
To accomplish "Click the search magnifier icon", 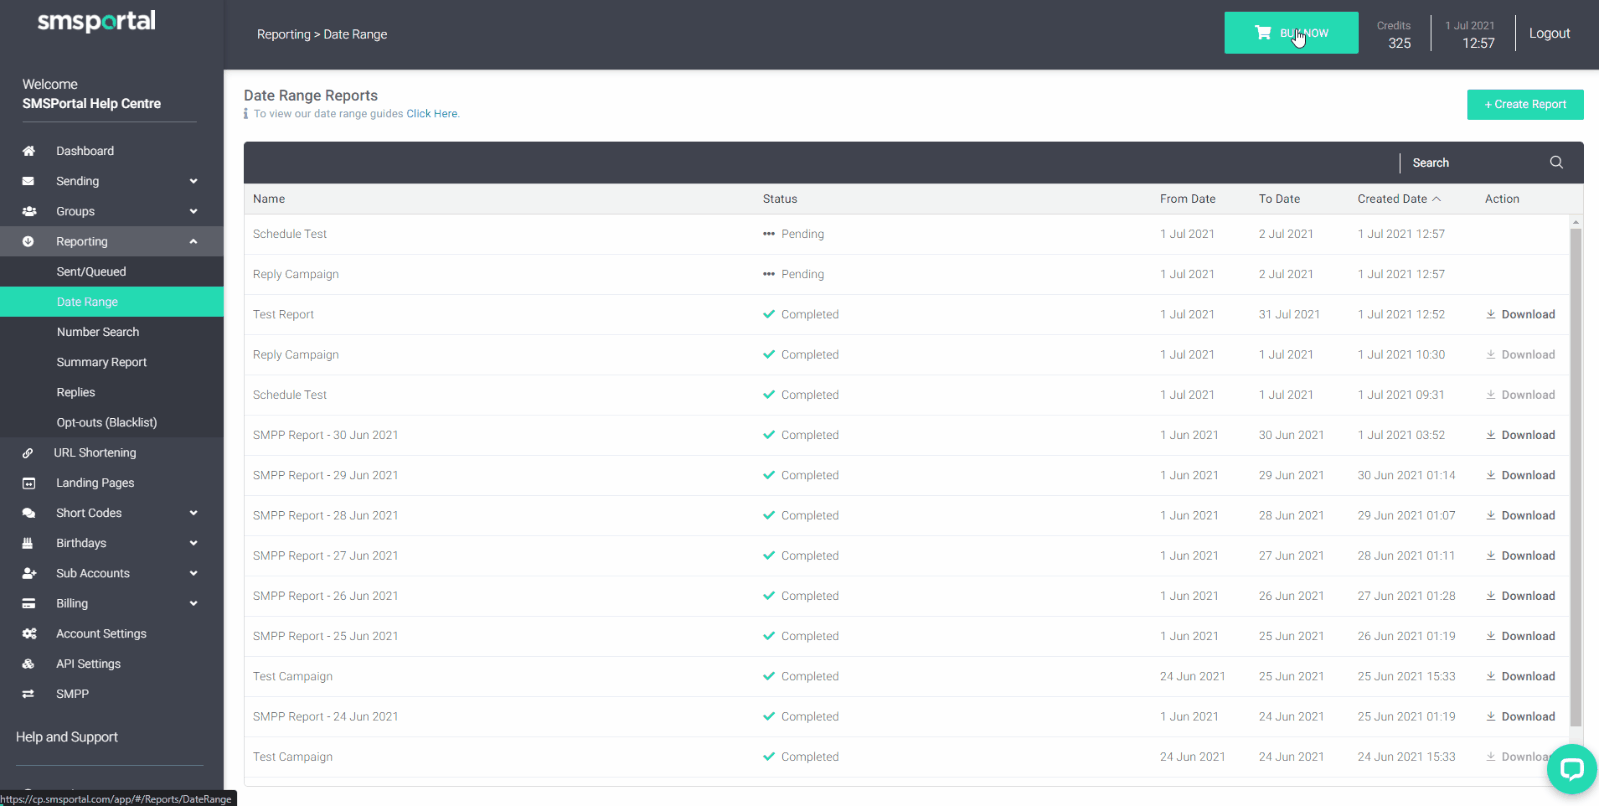I will pos(1556,162).
